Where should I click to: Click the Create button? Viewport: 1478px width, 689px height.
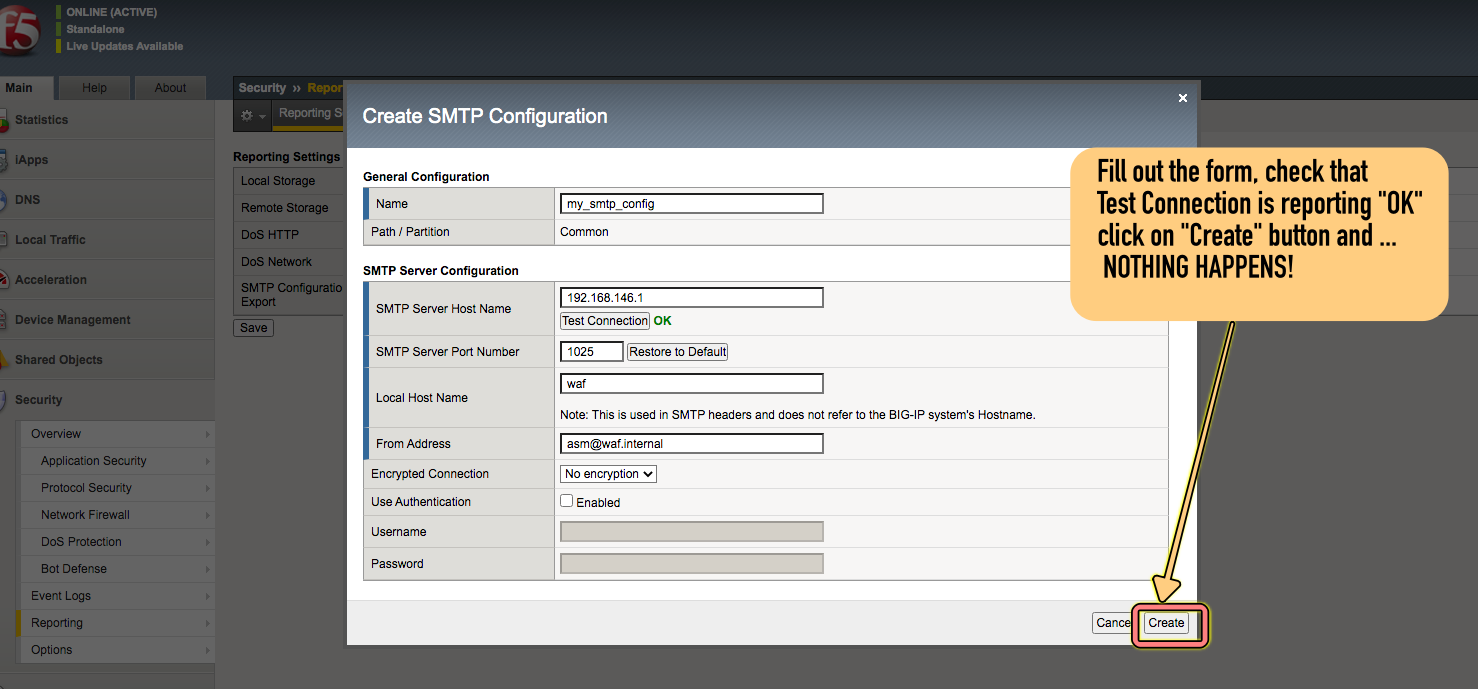click(1165, 622)
